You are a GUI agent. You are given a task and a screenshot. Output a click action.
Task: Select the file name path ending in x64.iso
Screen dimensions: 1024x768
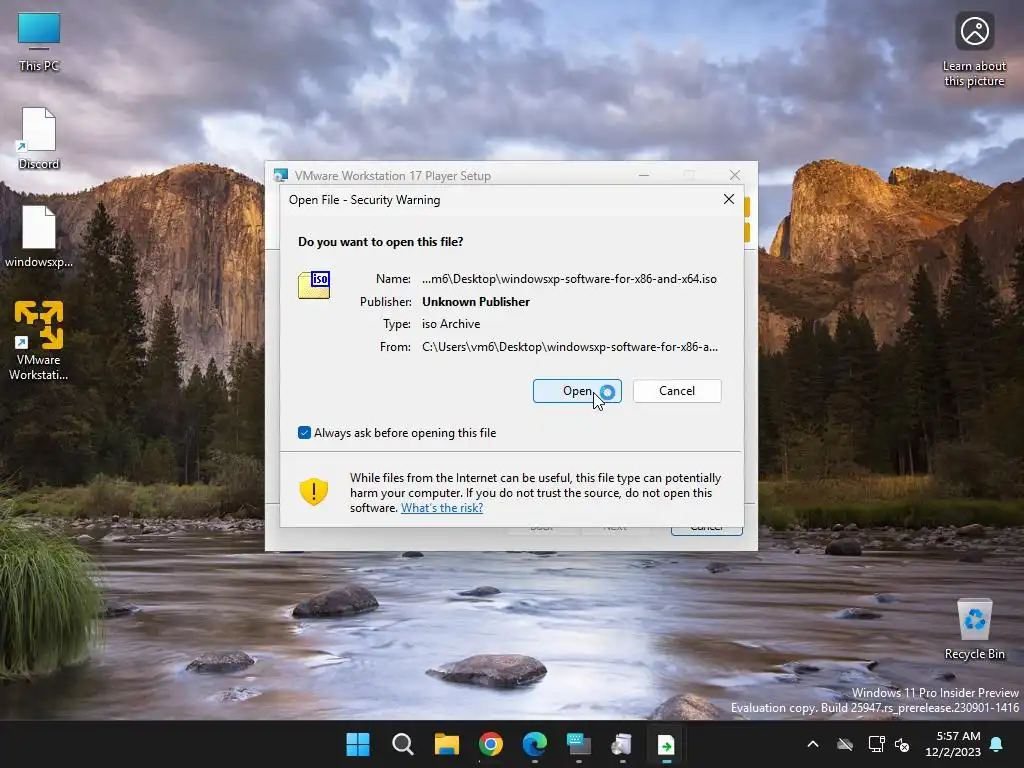click(x=569, y=279)
